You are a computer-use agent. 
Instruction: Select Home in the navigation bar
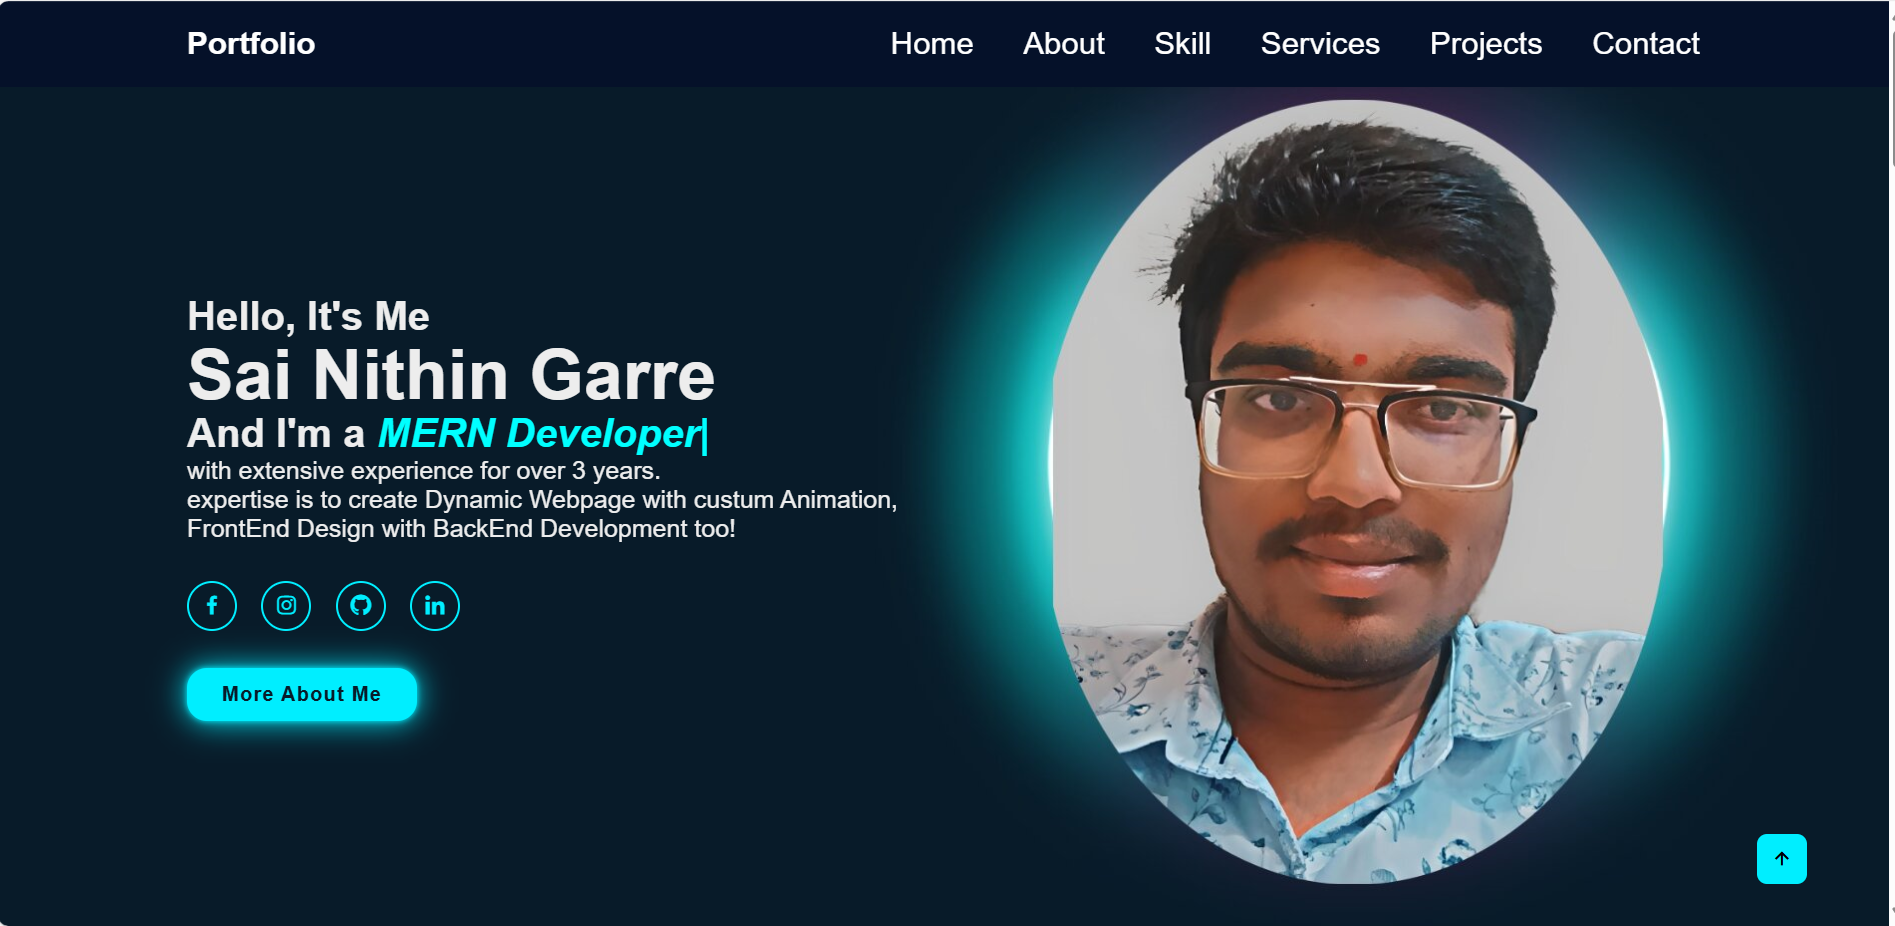point(931,43)
